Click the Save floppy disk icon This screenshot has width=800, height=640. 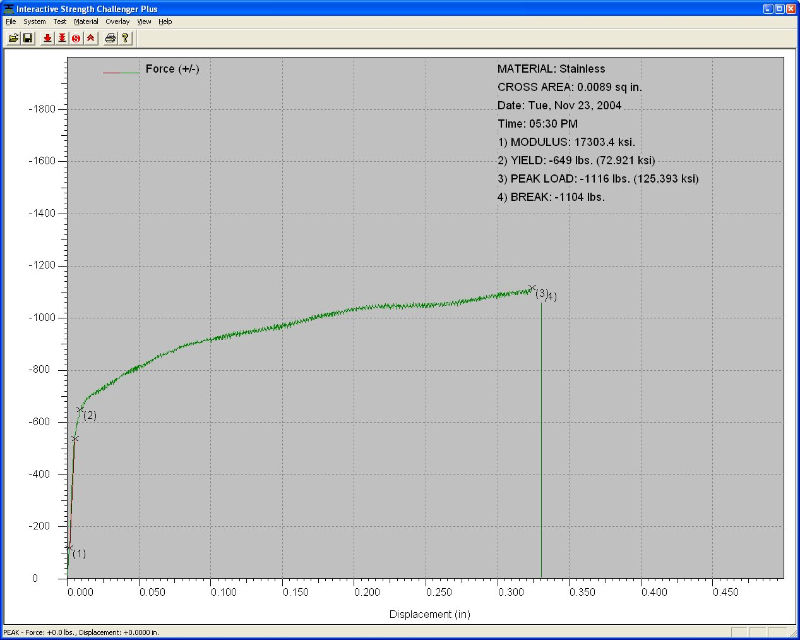pos(28,38)
